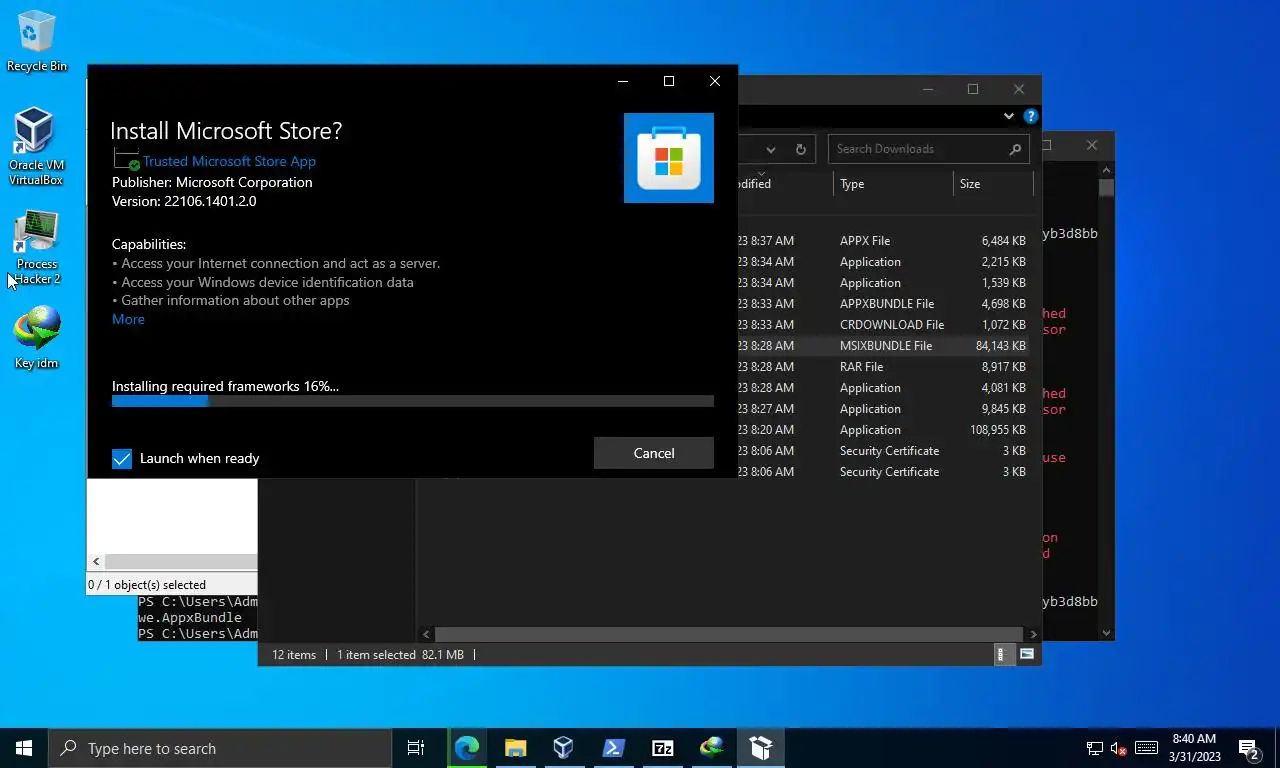Open the Recycle Bin desktop icon
This screenshot has height=768, width=1280.
pyautogui.click(x=37, y=40)
